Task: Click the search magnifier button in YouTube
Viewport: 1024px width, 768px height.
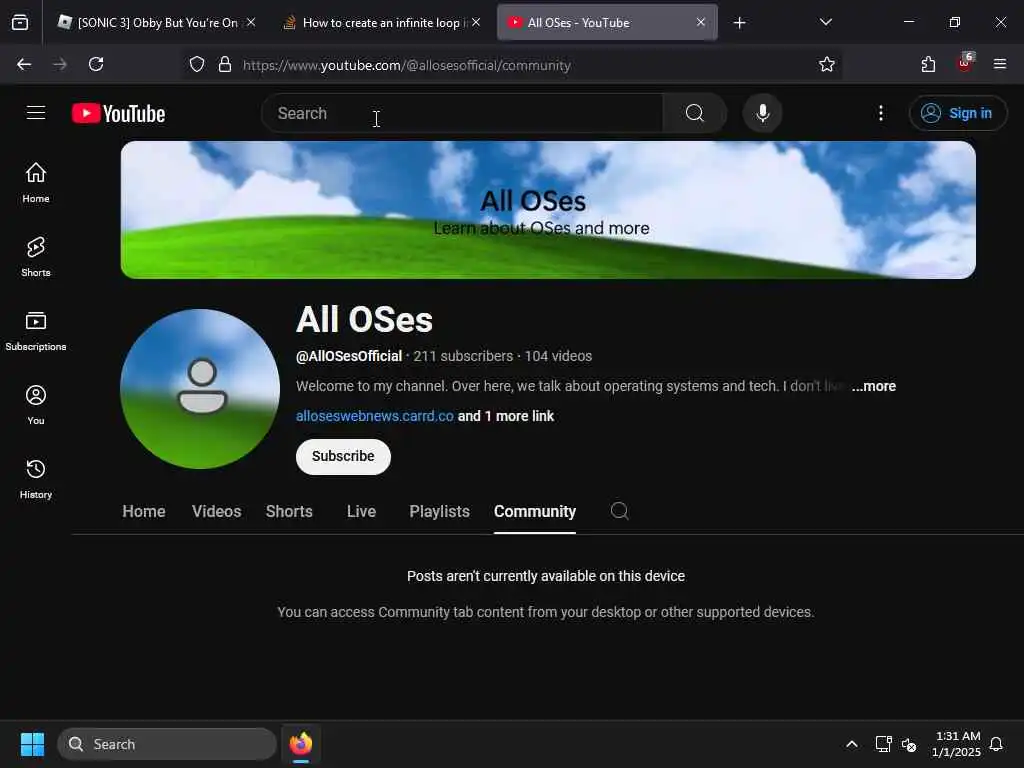Action: click(x=695, y=113)
